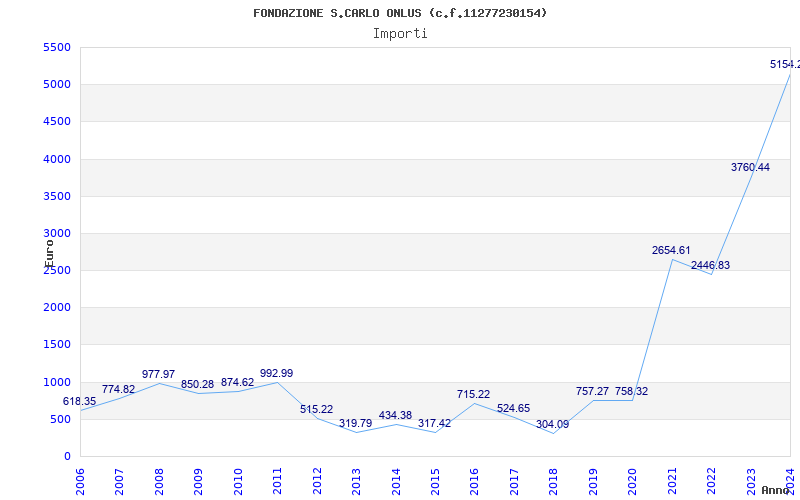800x500 pixels.
Task: Click the 5500 y-axis tick label
Action: (x=56, y=47)
